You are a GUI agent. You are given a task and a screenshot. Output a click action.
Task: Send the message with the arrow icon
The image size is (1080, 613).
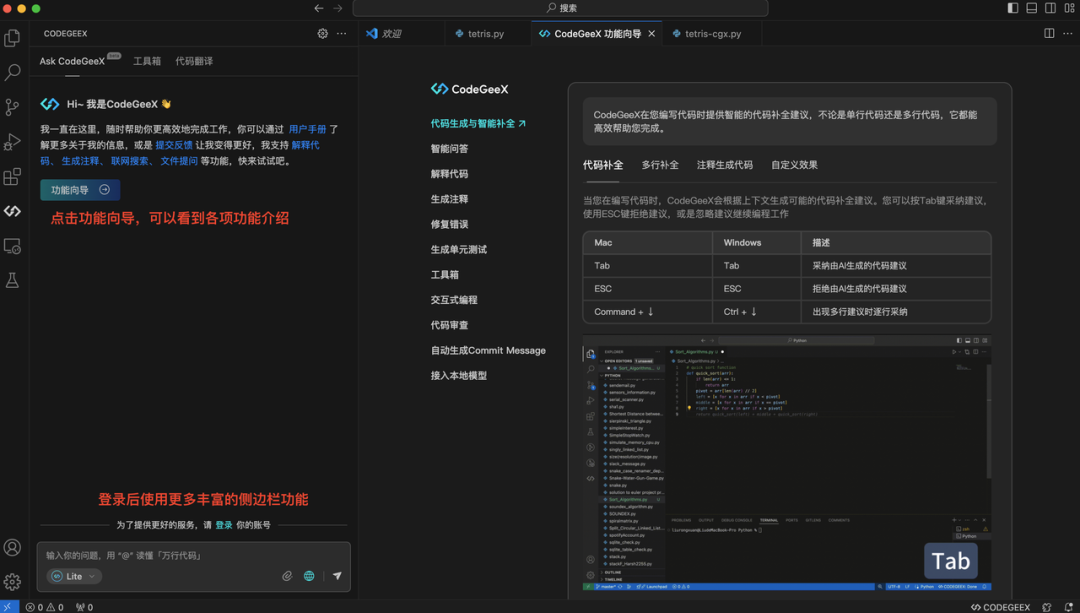pyautogui.click(x=337, y=576)
